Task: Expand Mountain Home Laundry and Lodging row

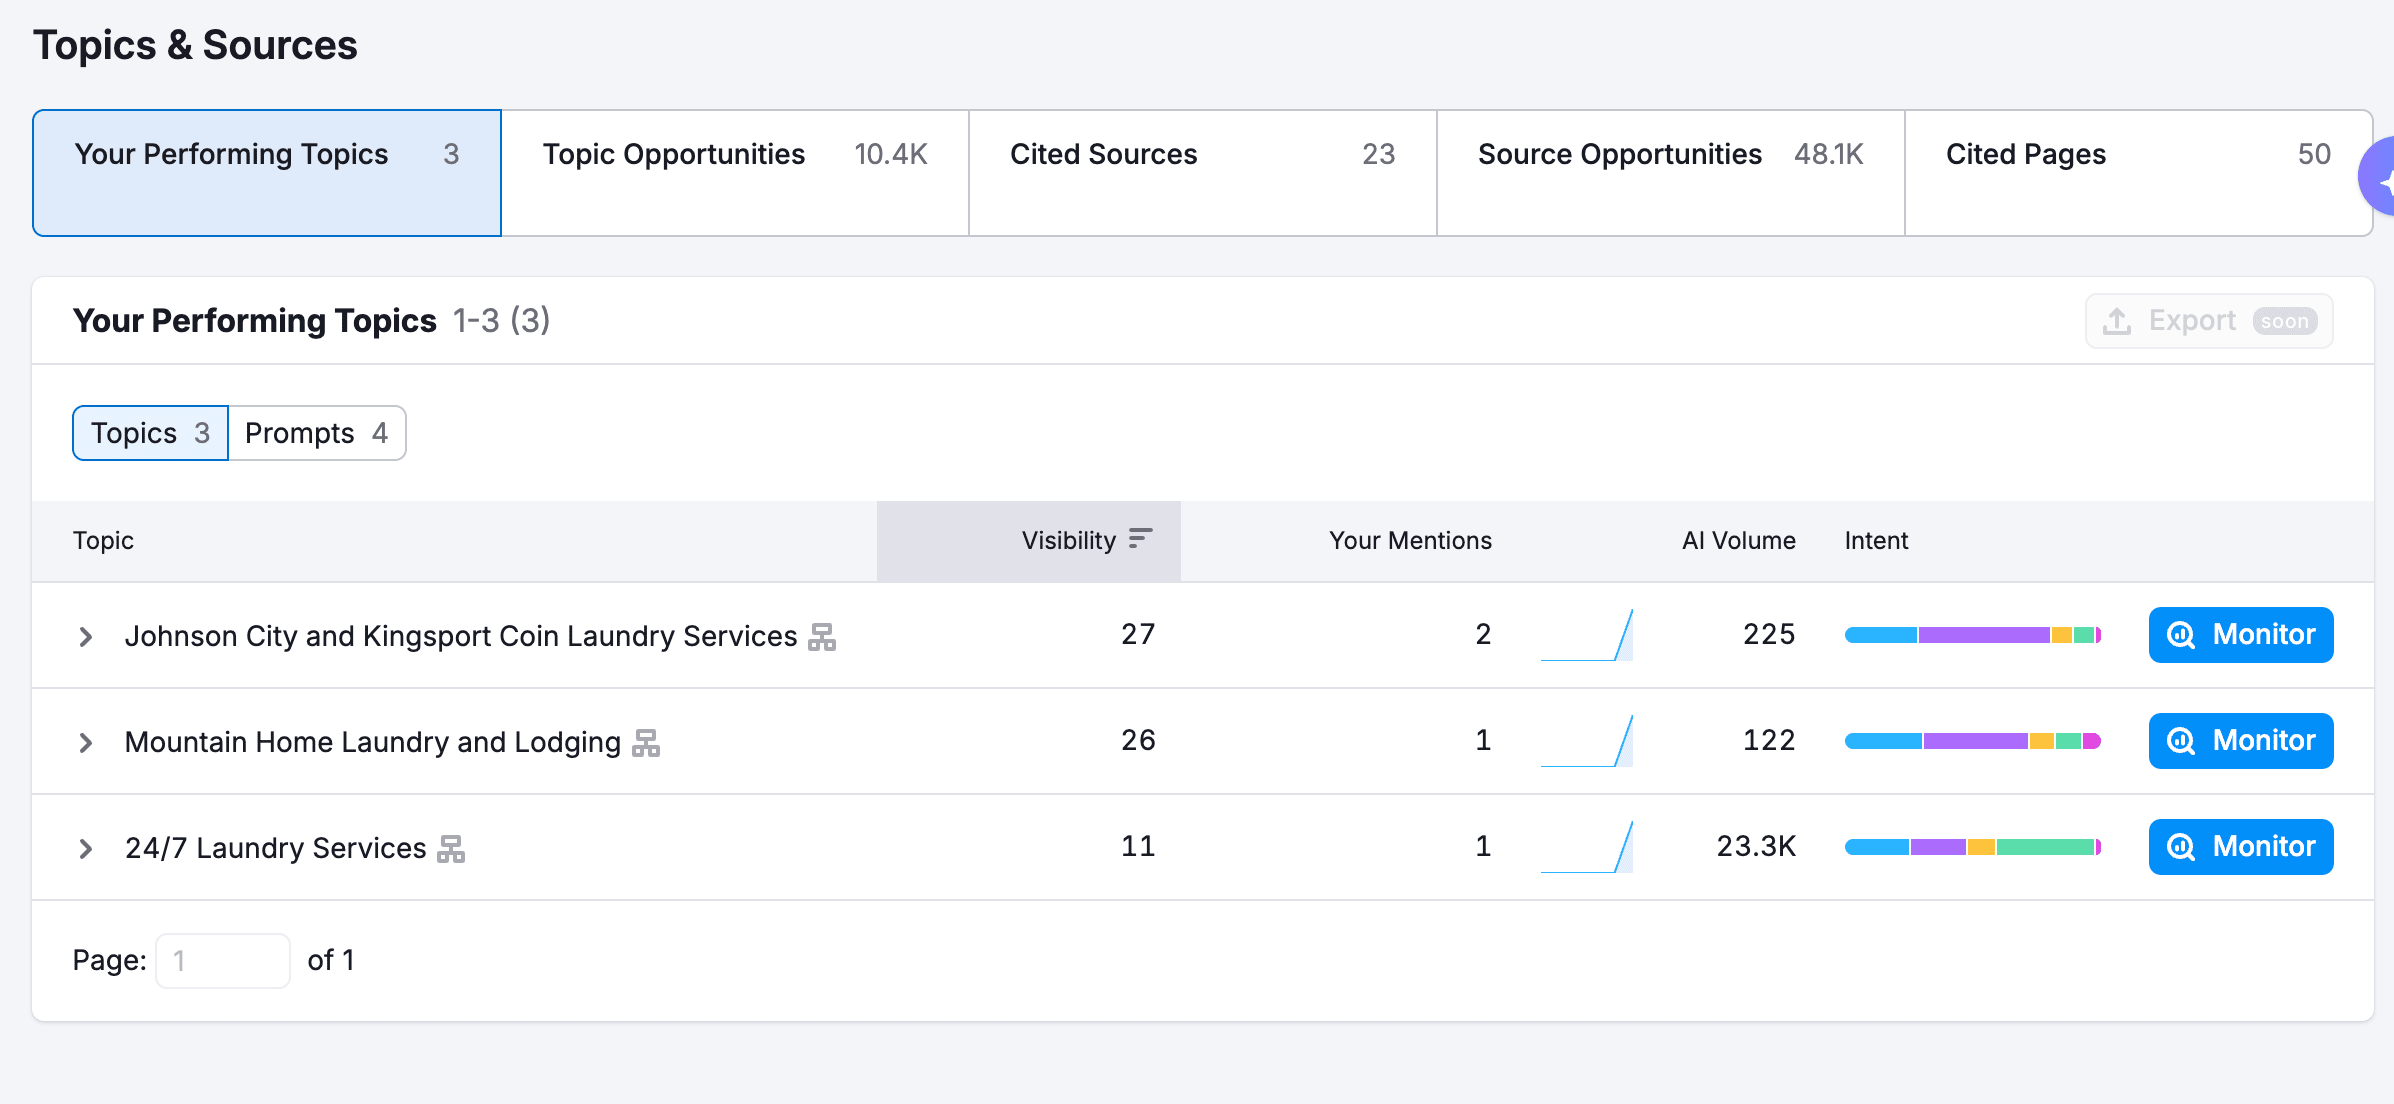Action: (86, 743)
